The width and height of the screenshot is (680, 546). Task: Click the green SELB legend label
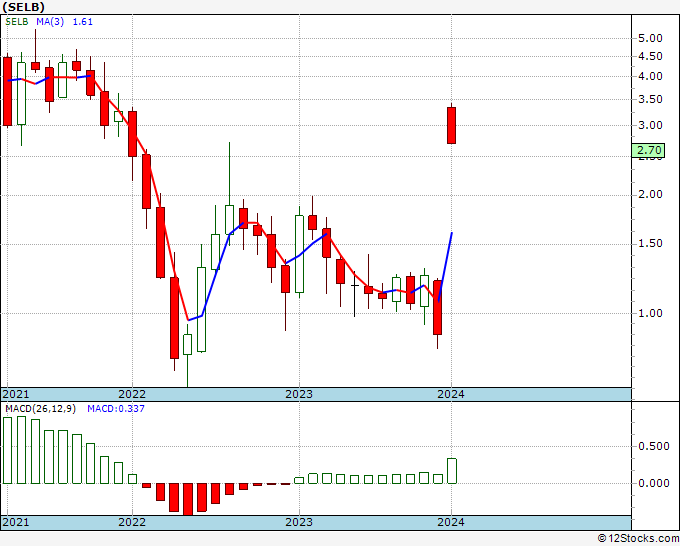tap(17, 22)
